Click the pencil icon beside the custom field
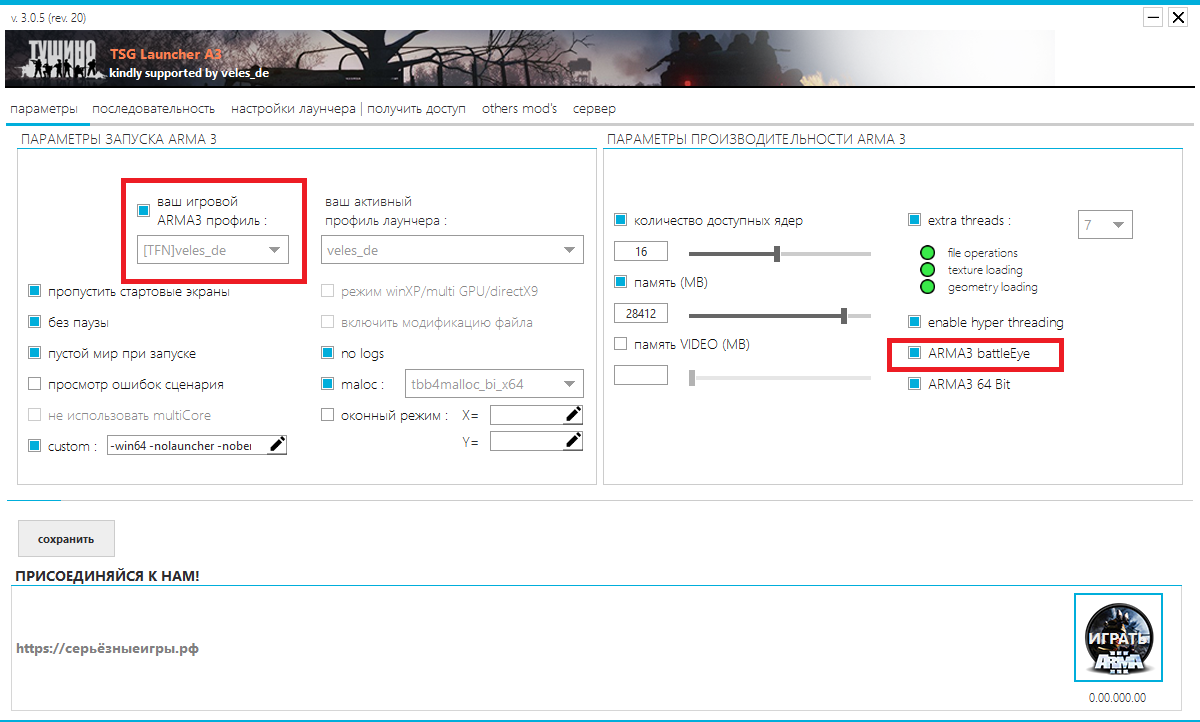Viewport: 1200px width, 722px height. pos(277,446)
